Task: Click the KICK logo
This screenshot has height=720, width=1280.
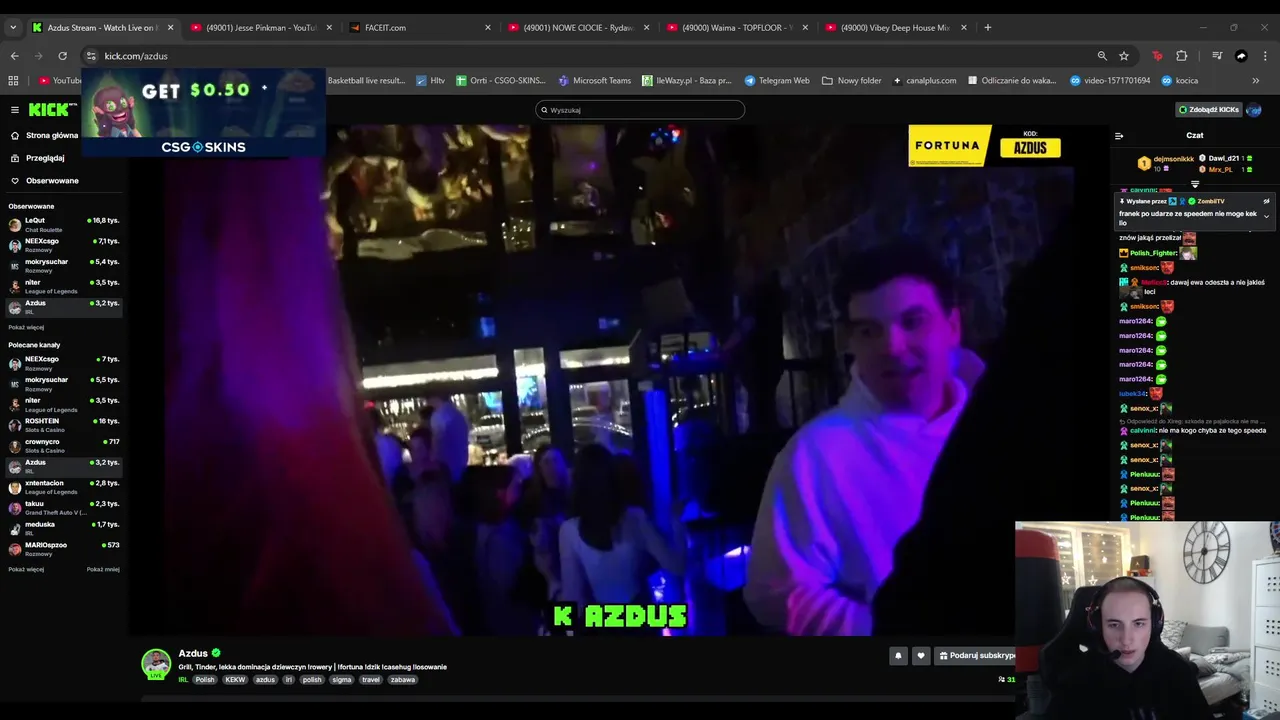Action: pos(50,110)
